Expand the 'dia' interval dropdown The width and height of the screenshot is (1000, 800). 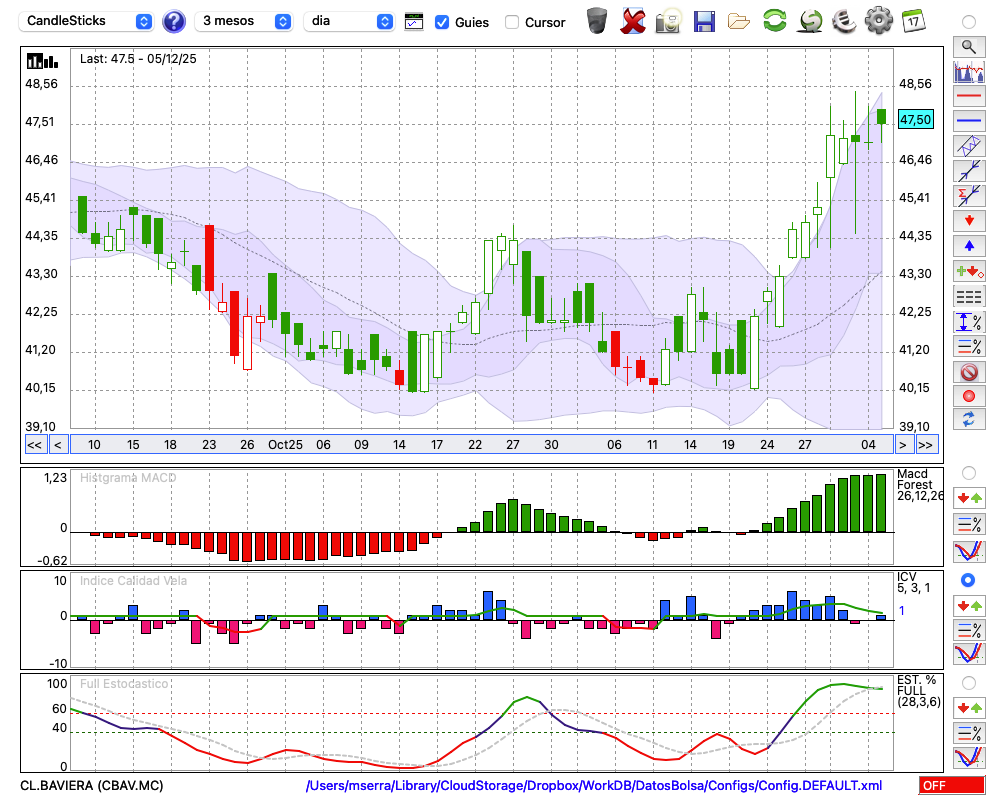click(x=349, y=21)
